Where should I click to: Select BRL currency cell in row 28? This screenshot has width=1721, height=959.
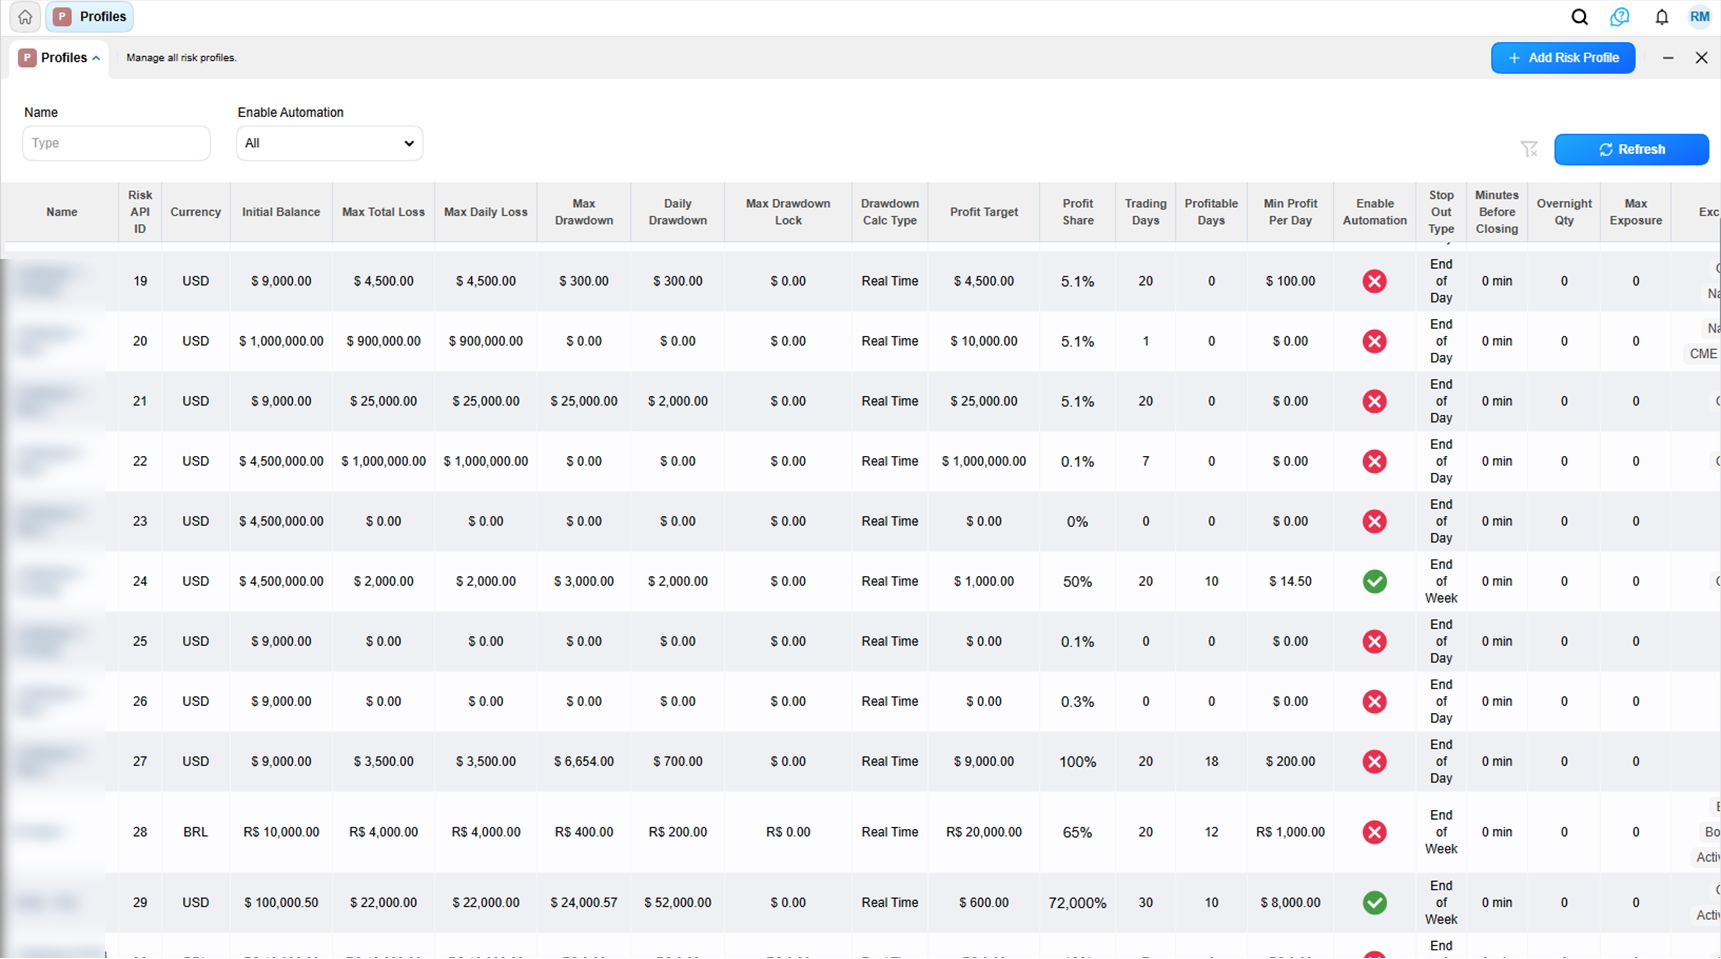195,832
